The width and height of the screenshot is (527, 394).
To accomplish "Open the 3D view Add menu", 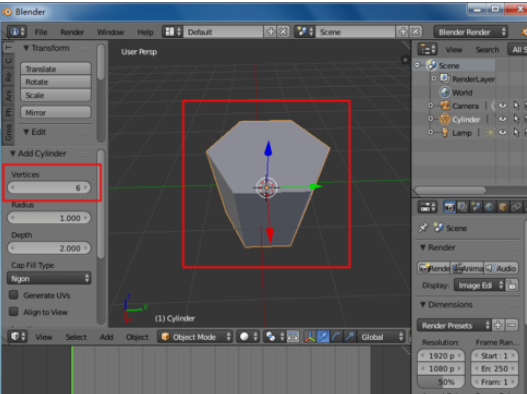I will pos(106,337).
